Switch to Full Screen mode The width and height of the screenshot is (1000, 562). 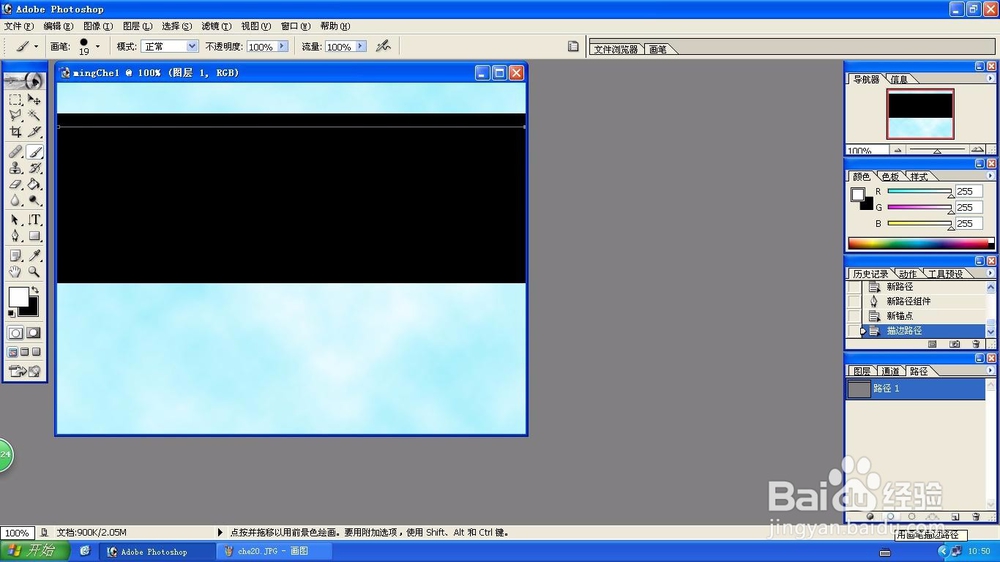[36, 352]
